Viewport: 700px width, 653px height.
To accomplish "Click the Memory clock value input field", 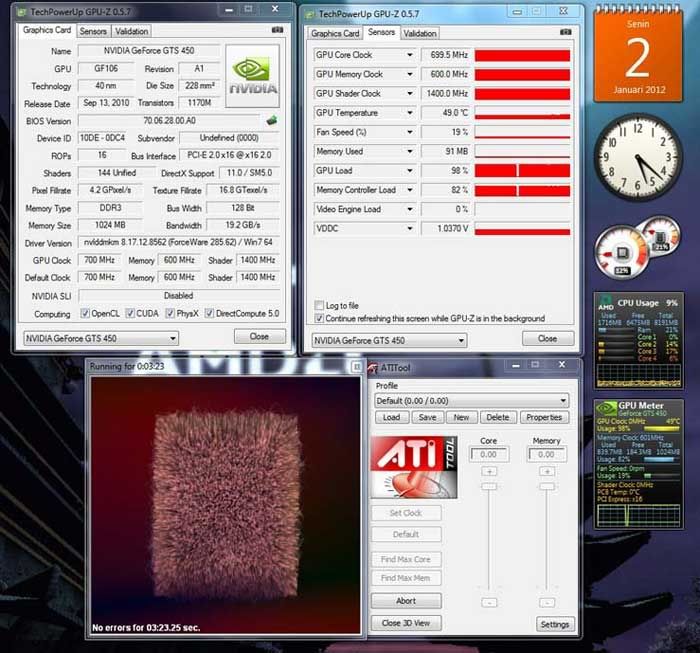I will (547, 454).
